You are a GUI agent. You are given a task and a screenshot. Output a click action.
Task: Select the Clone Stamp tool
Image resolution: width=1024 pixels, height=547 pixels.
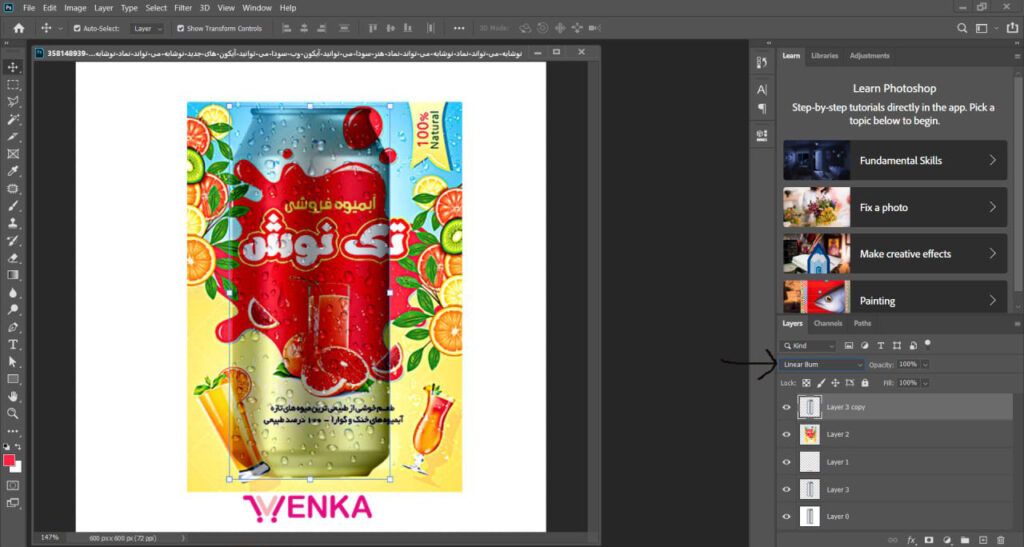(12, 223)
